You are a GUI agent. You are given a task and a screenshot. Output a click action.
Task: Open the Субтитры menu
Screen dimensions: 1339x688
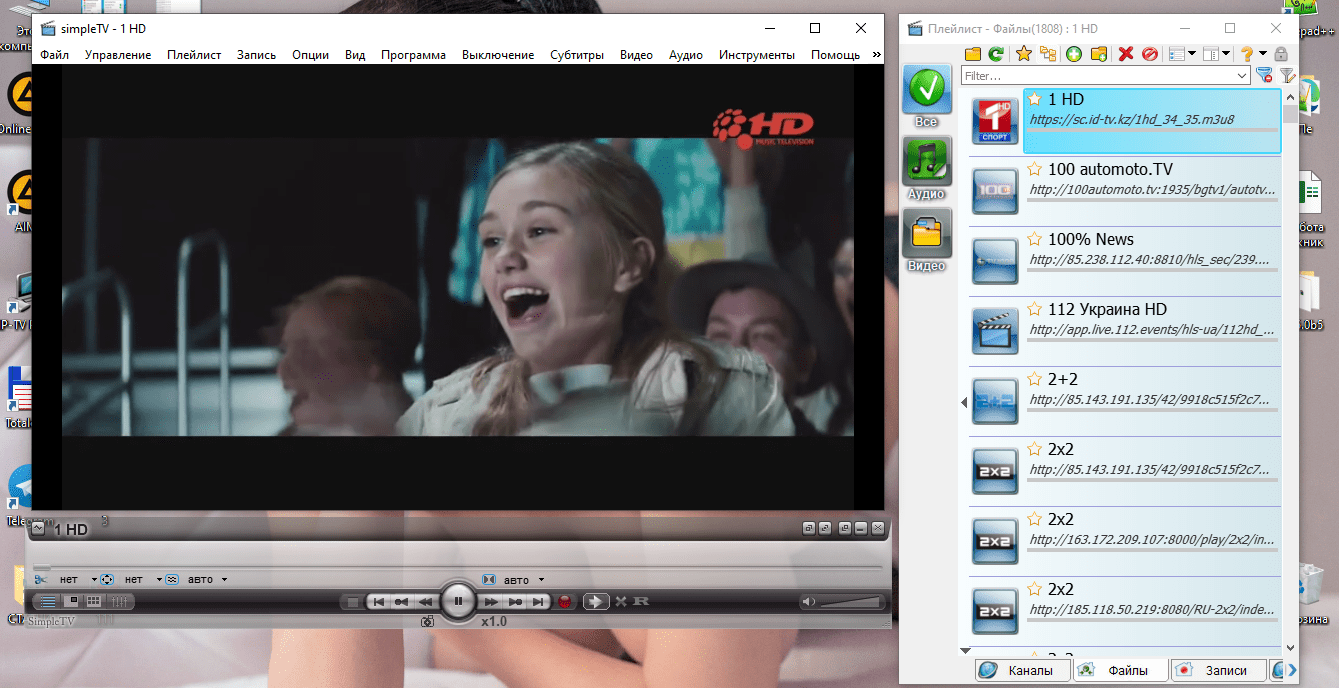[x=577, y=55]
